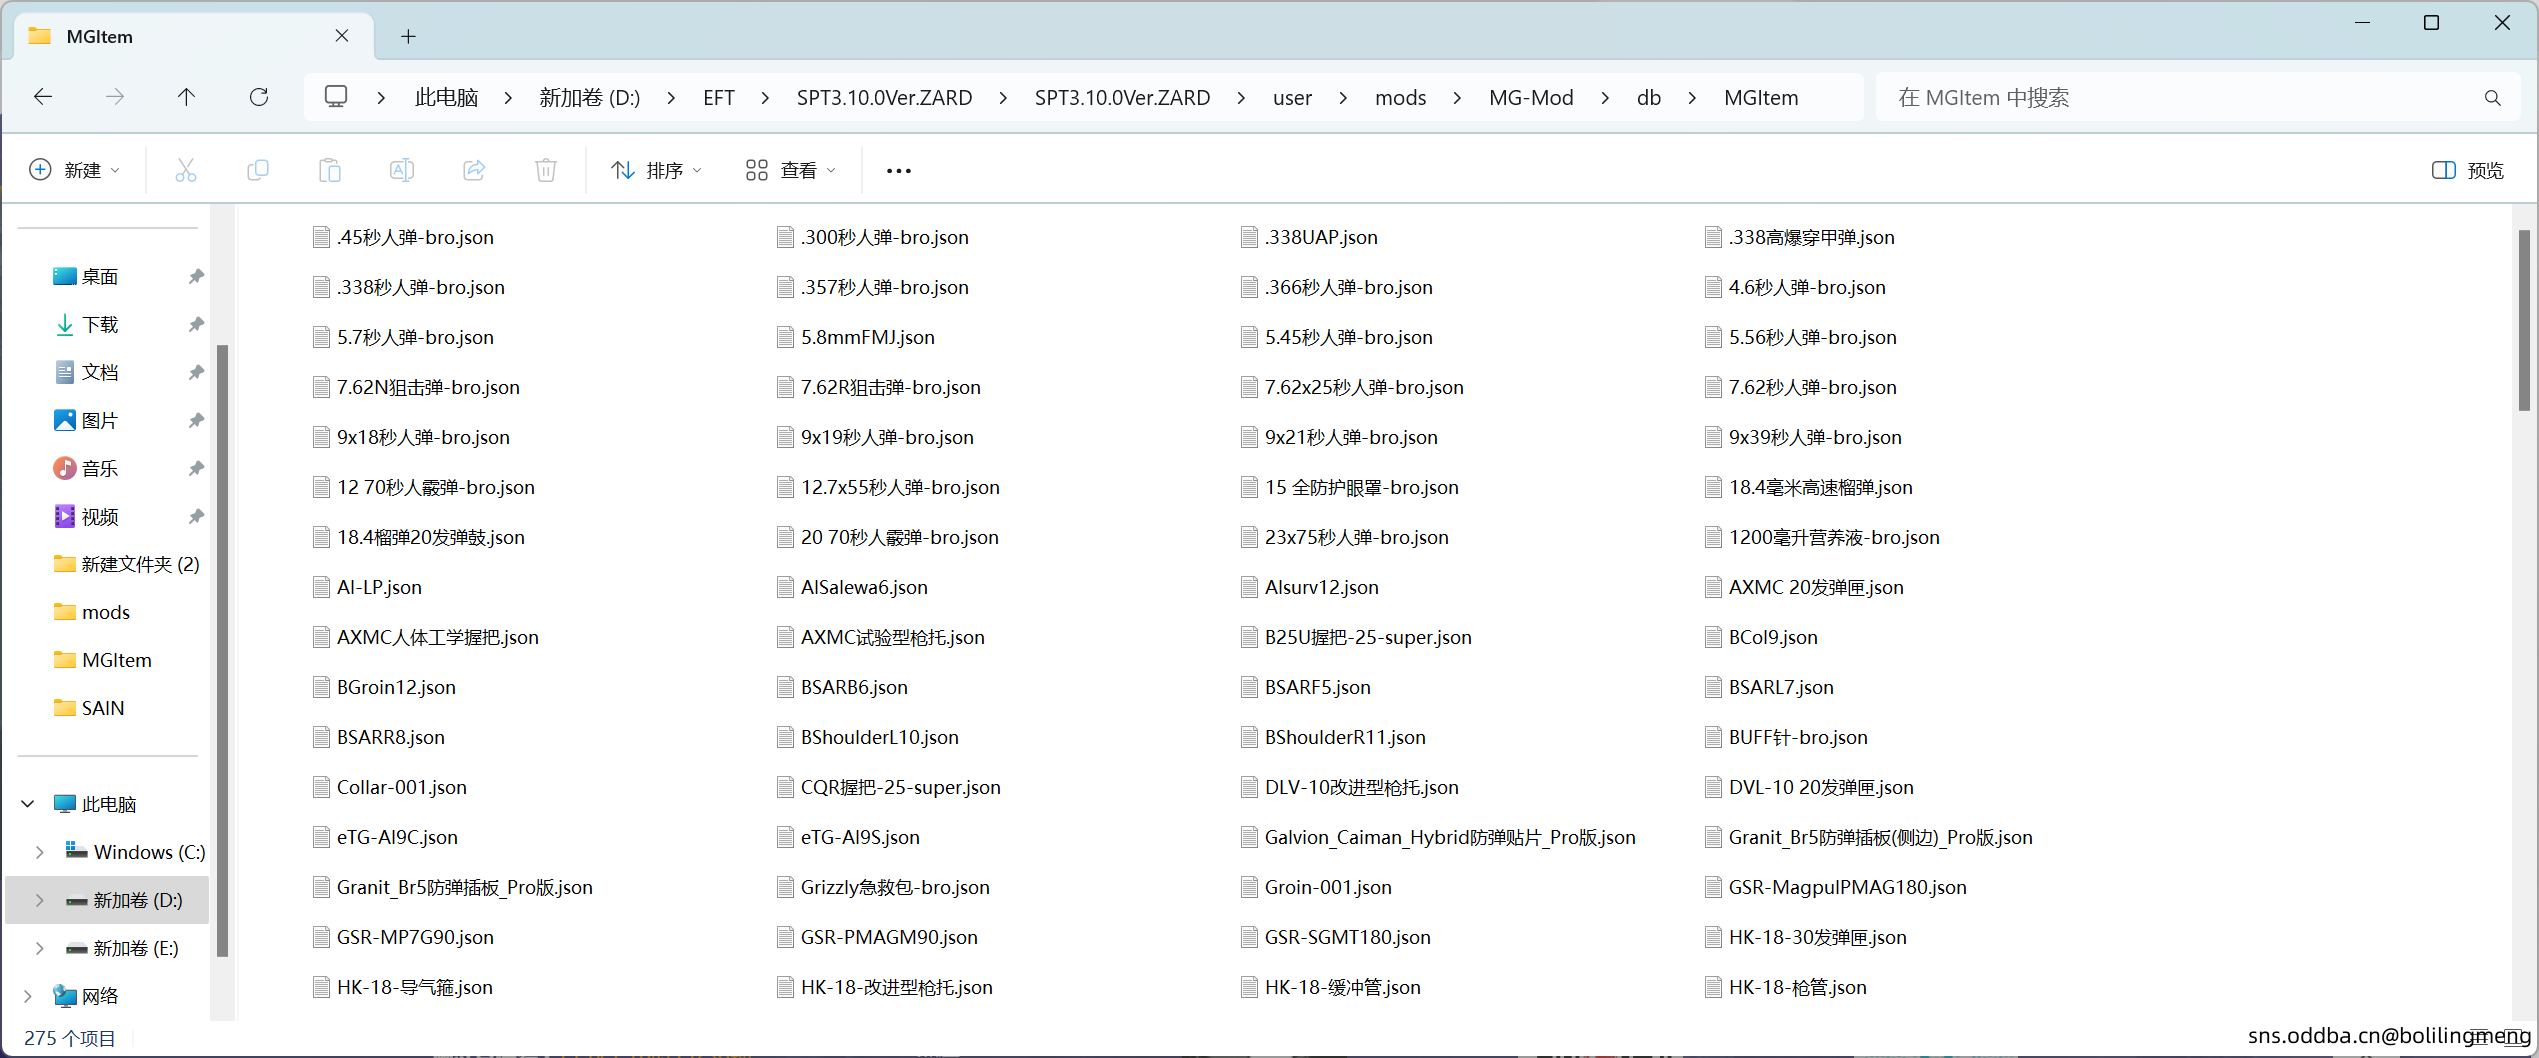Expand the 新加卷 (E:) drive tree
Viewport: 2539px width, 1058px height.
pos(39,948)
